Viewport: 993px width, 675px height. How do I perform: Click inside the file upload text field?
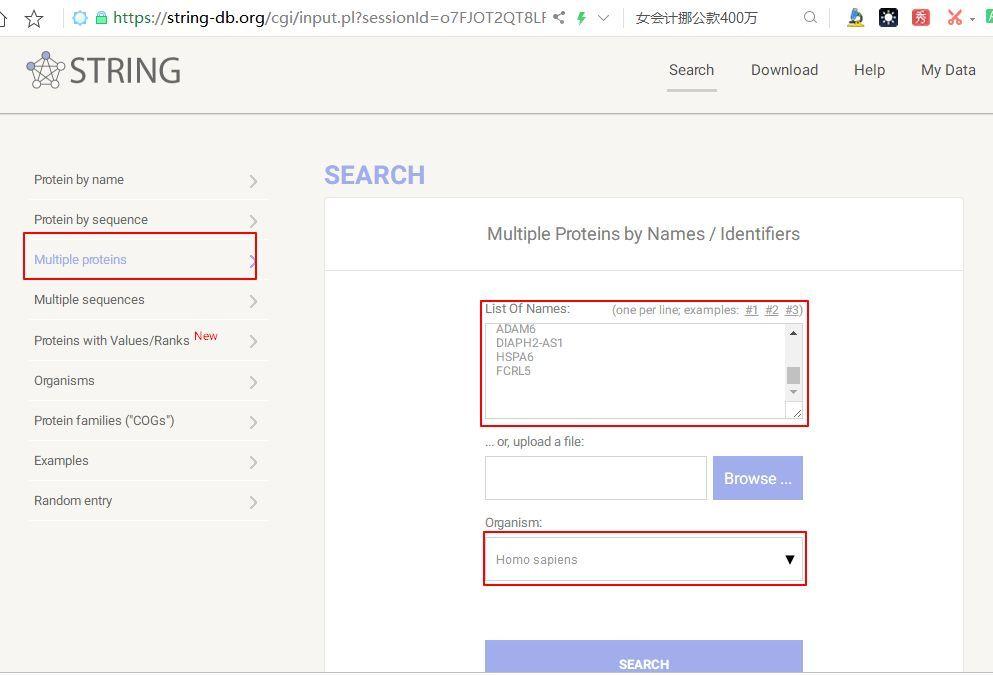coord(595,478)
